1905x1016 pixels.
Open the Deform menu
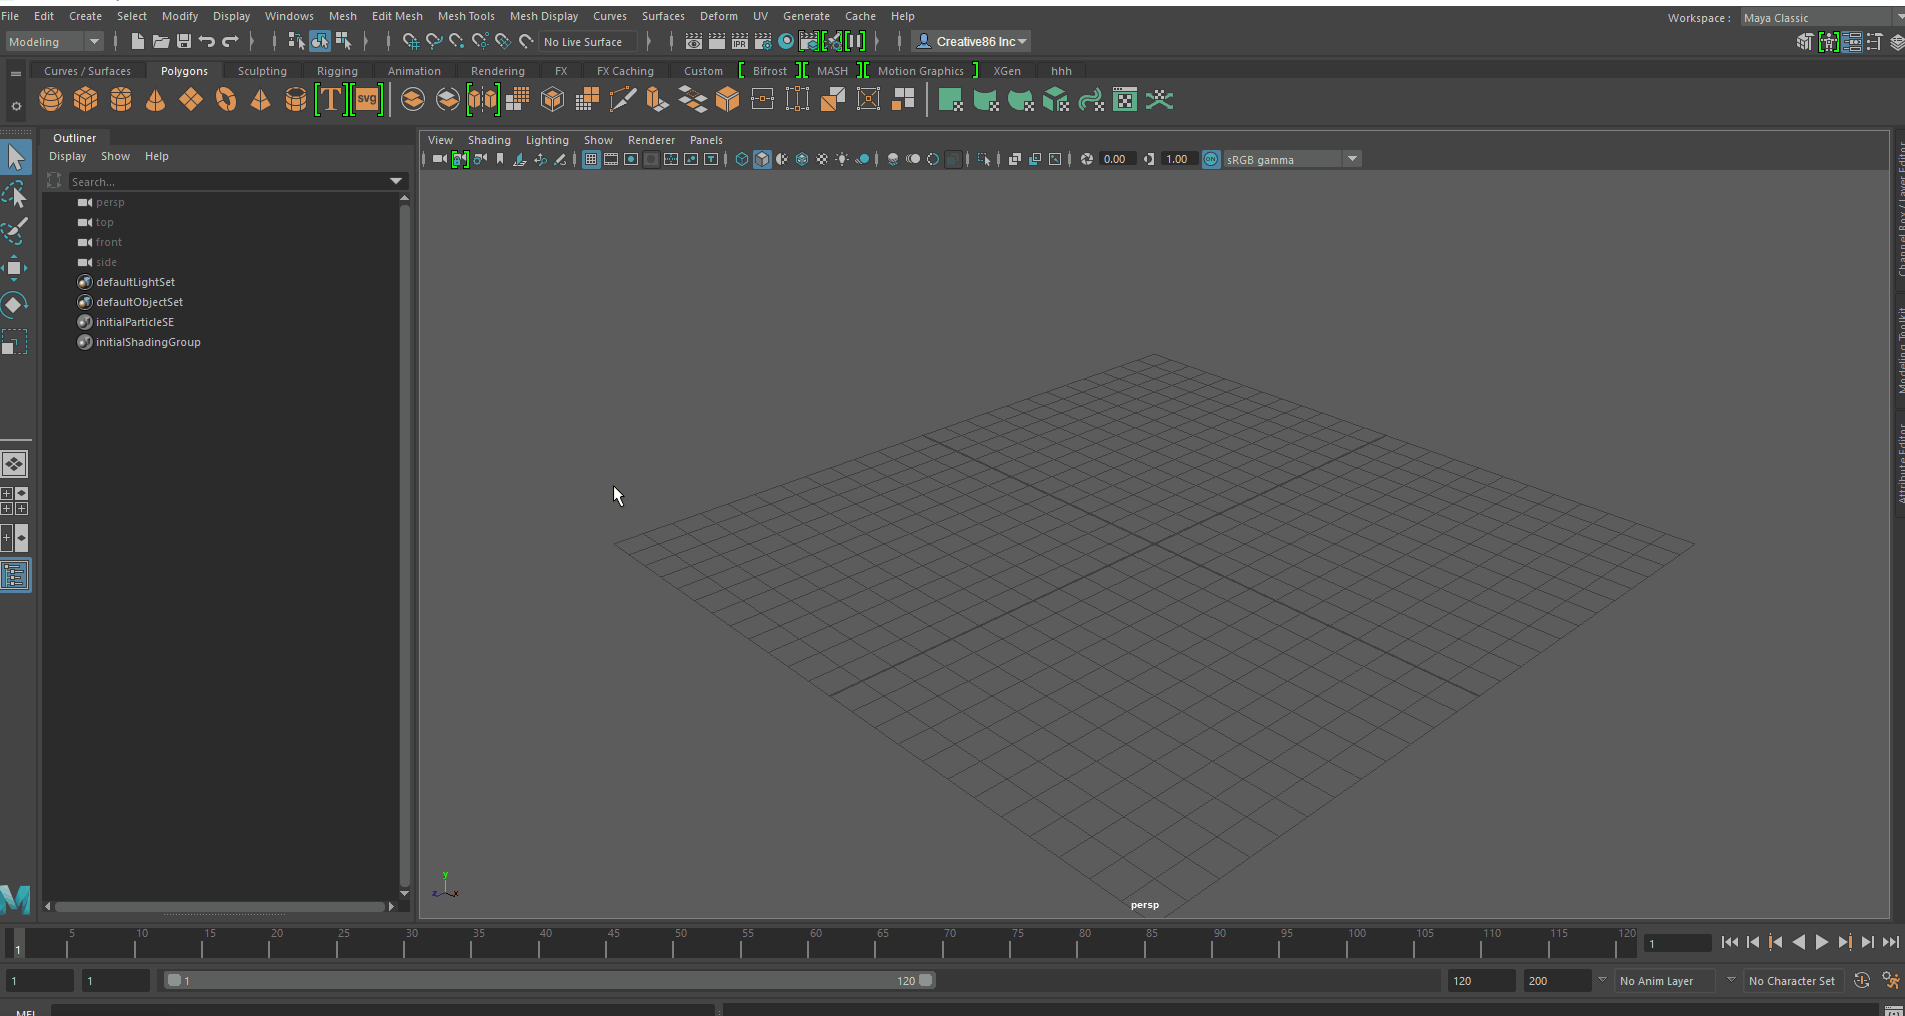(x=718, y=16)
